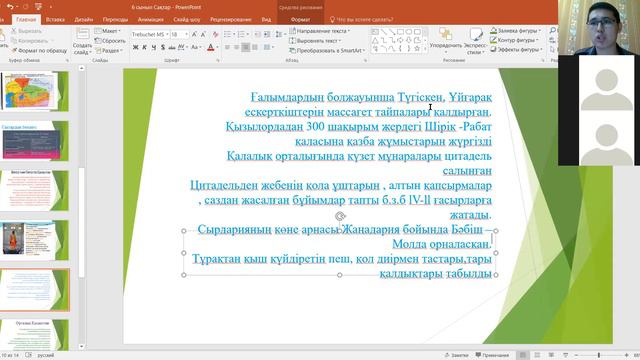Click the increase indent level icon
This screenshot has width=640, height=360.
267,34
